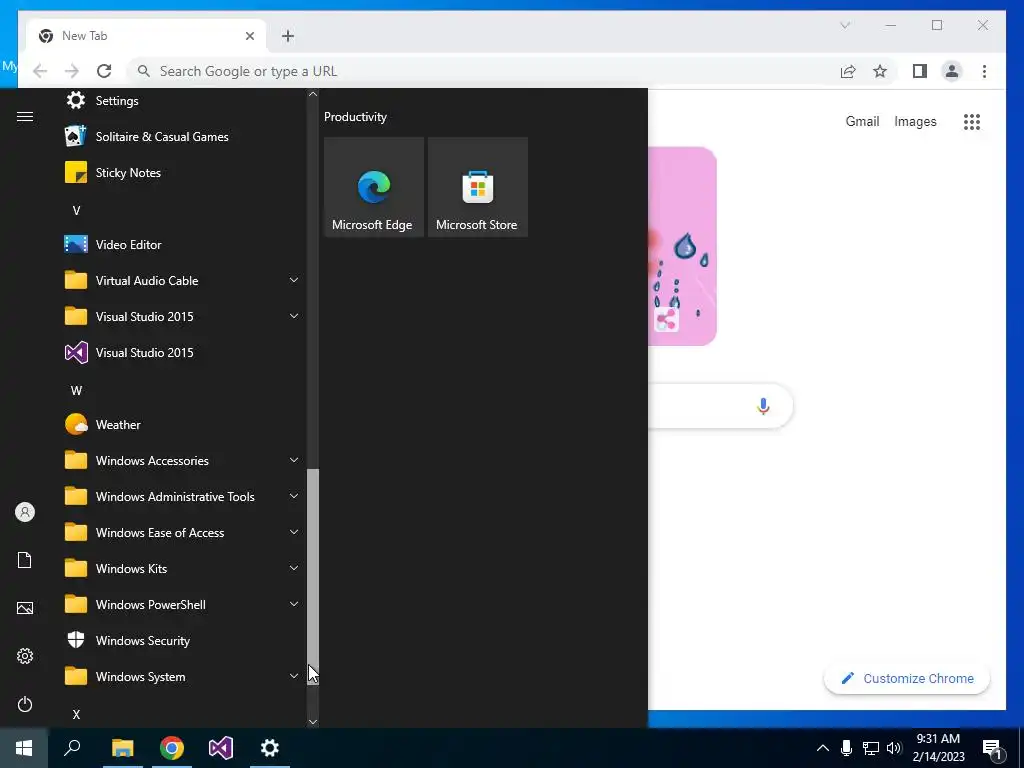Open Google Images link
Screen dimensions: 1024x768
pos(915,121)
